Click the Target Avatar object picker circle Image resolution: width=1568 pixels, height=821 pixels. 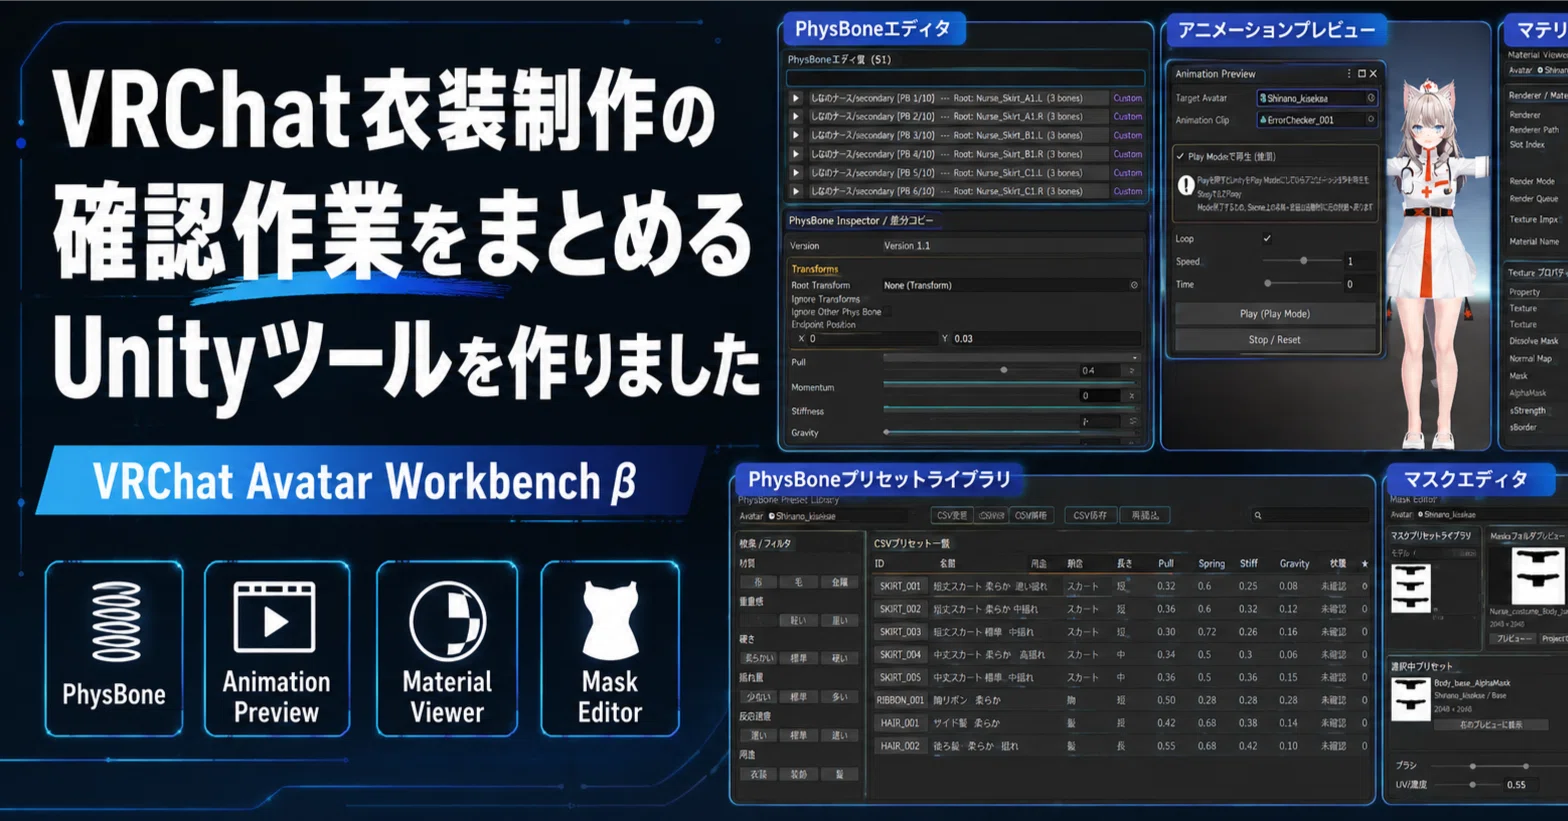[1370, 98]
